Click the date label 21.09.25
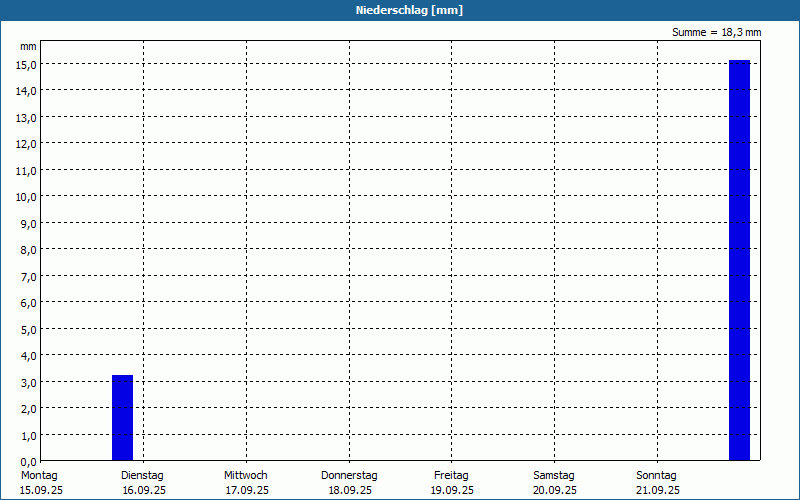Viewport: 800px width, 500px height. point(658,490)
